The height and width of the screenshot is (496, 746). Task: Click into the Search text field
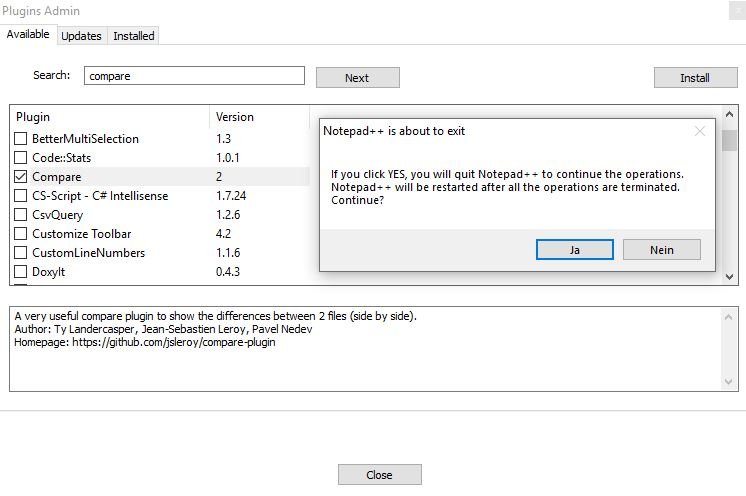coord(194,76)
